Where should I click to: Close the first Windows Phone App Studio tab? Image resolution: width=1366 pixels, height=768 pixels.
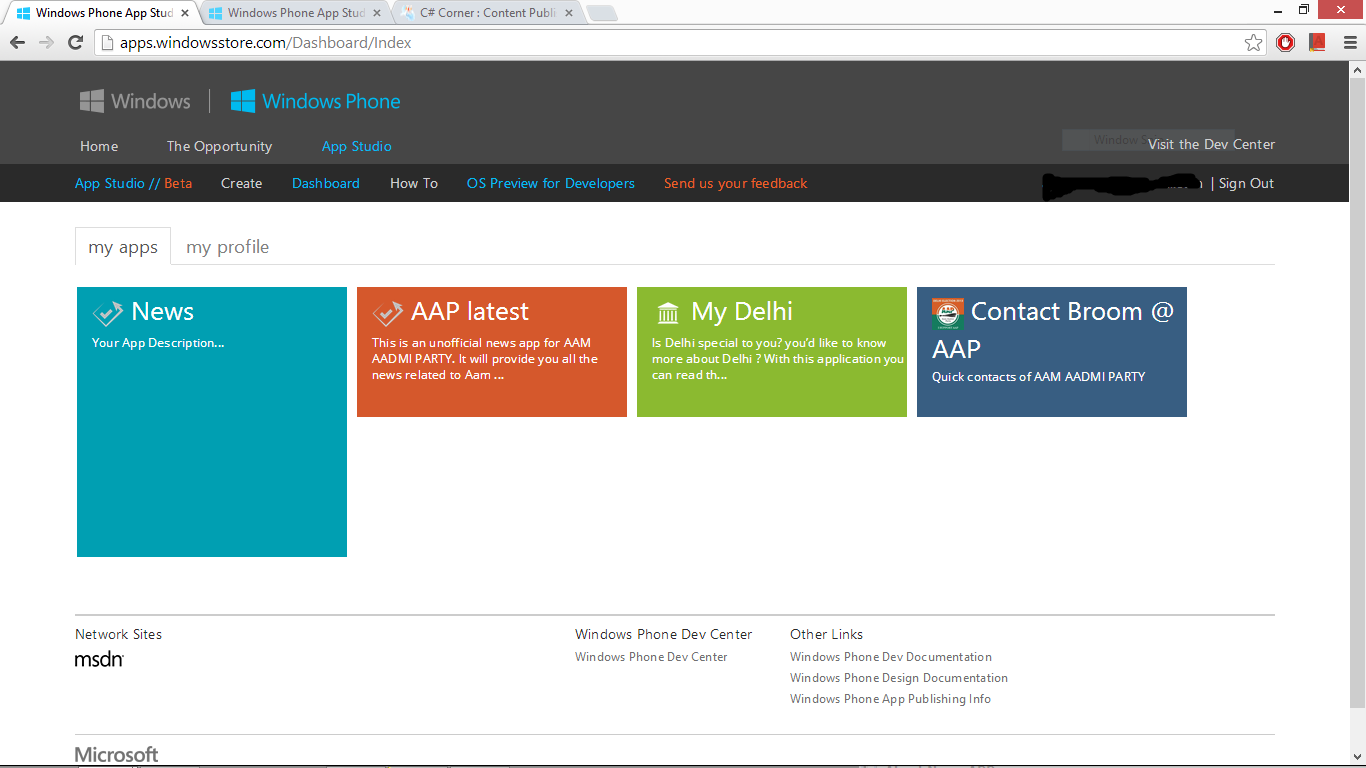point(185,13)
